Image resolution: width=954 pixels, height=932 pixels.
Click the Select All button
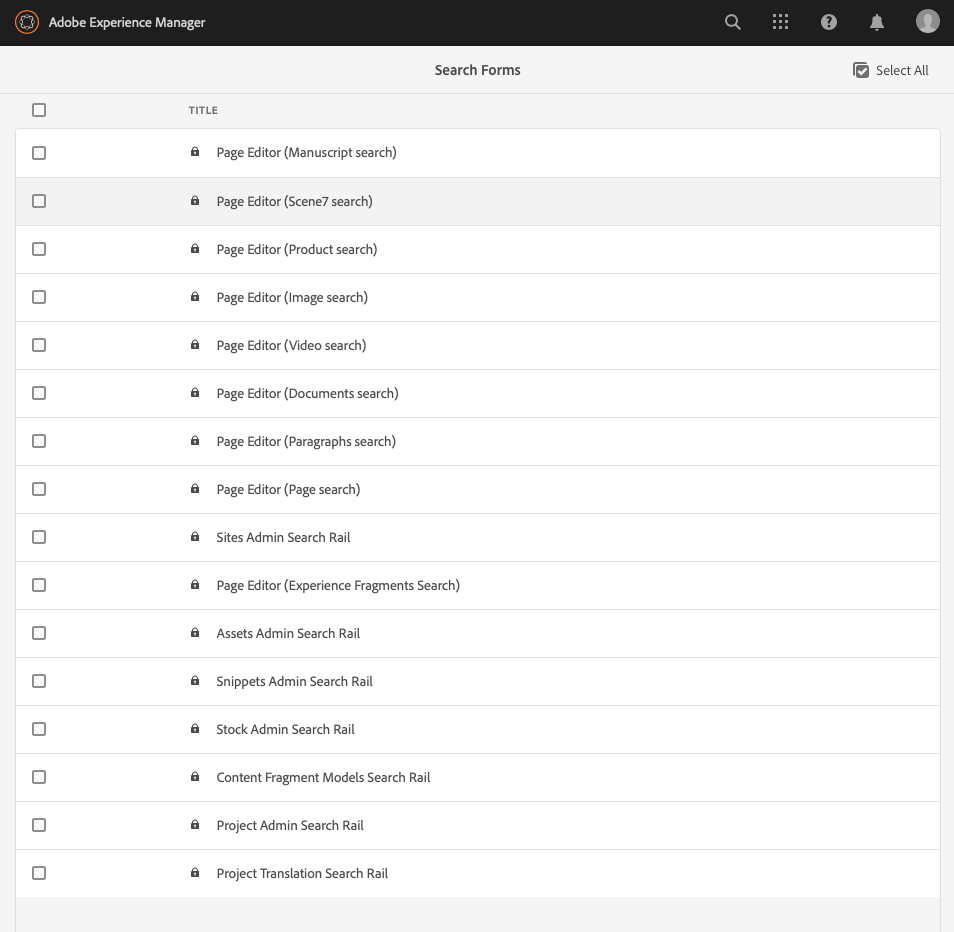(x=891, y=71)
